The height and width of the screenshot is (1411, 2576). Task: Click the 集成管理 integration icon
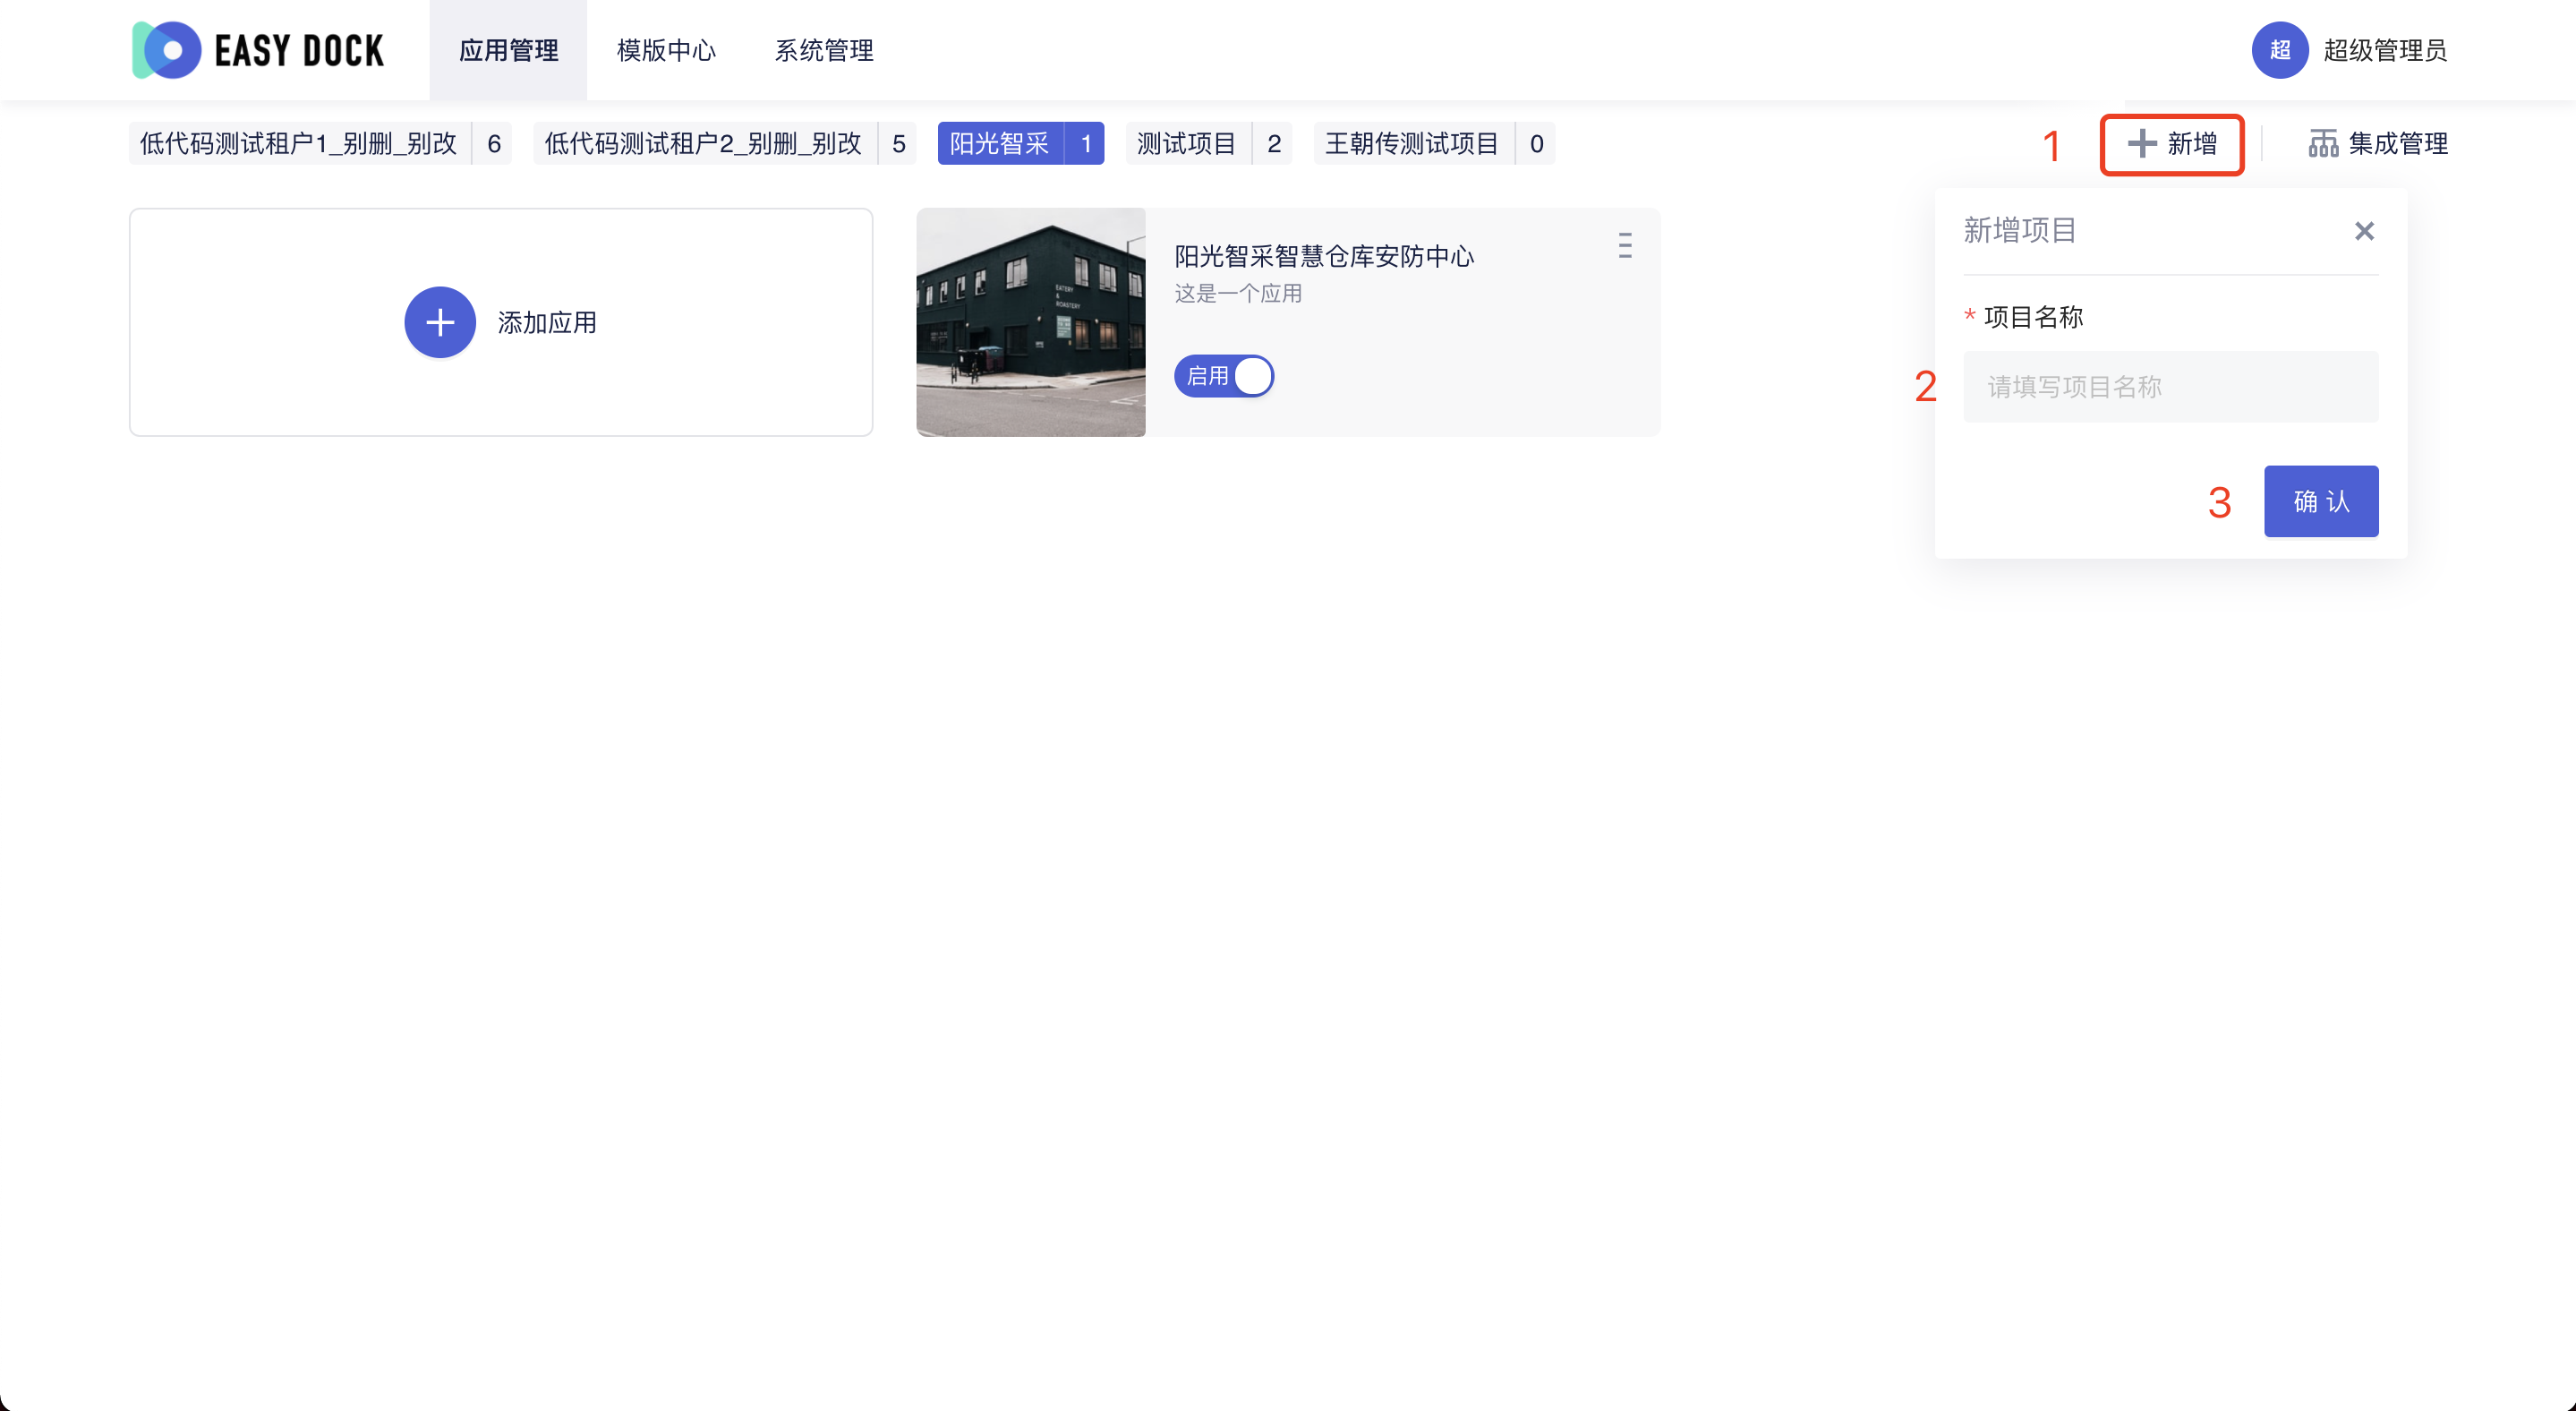(x=2322, y=144)
